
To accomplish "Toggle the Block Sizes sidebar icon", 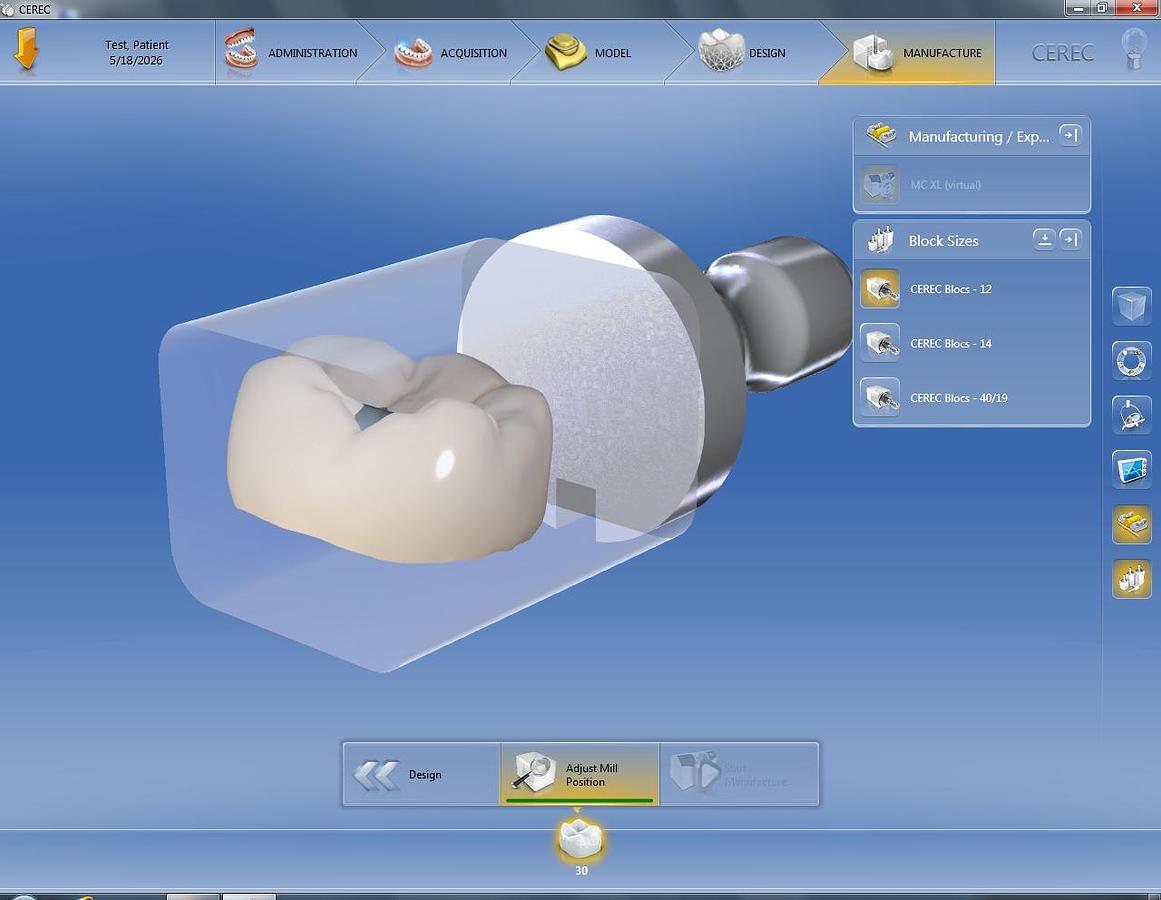I will [1131, 579].
